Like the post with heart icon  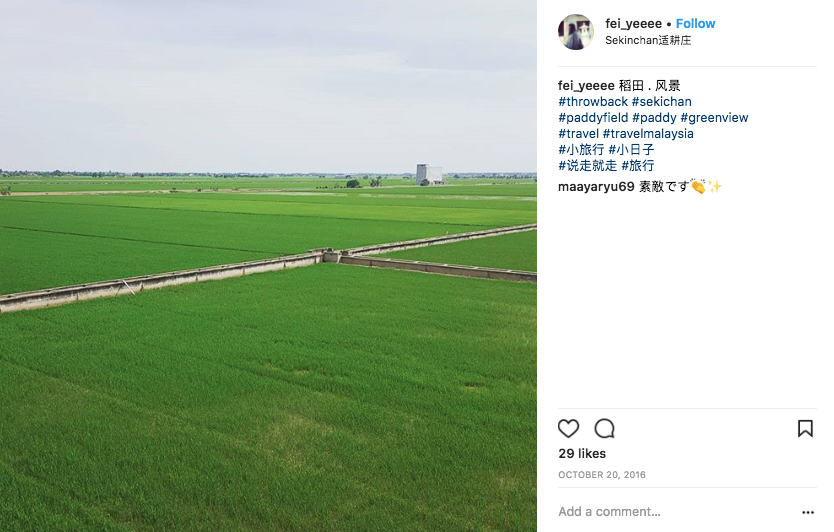pyautogui.click(x=568, y=428)
